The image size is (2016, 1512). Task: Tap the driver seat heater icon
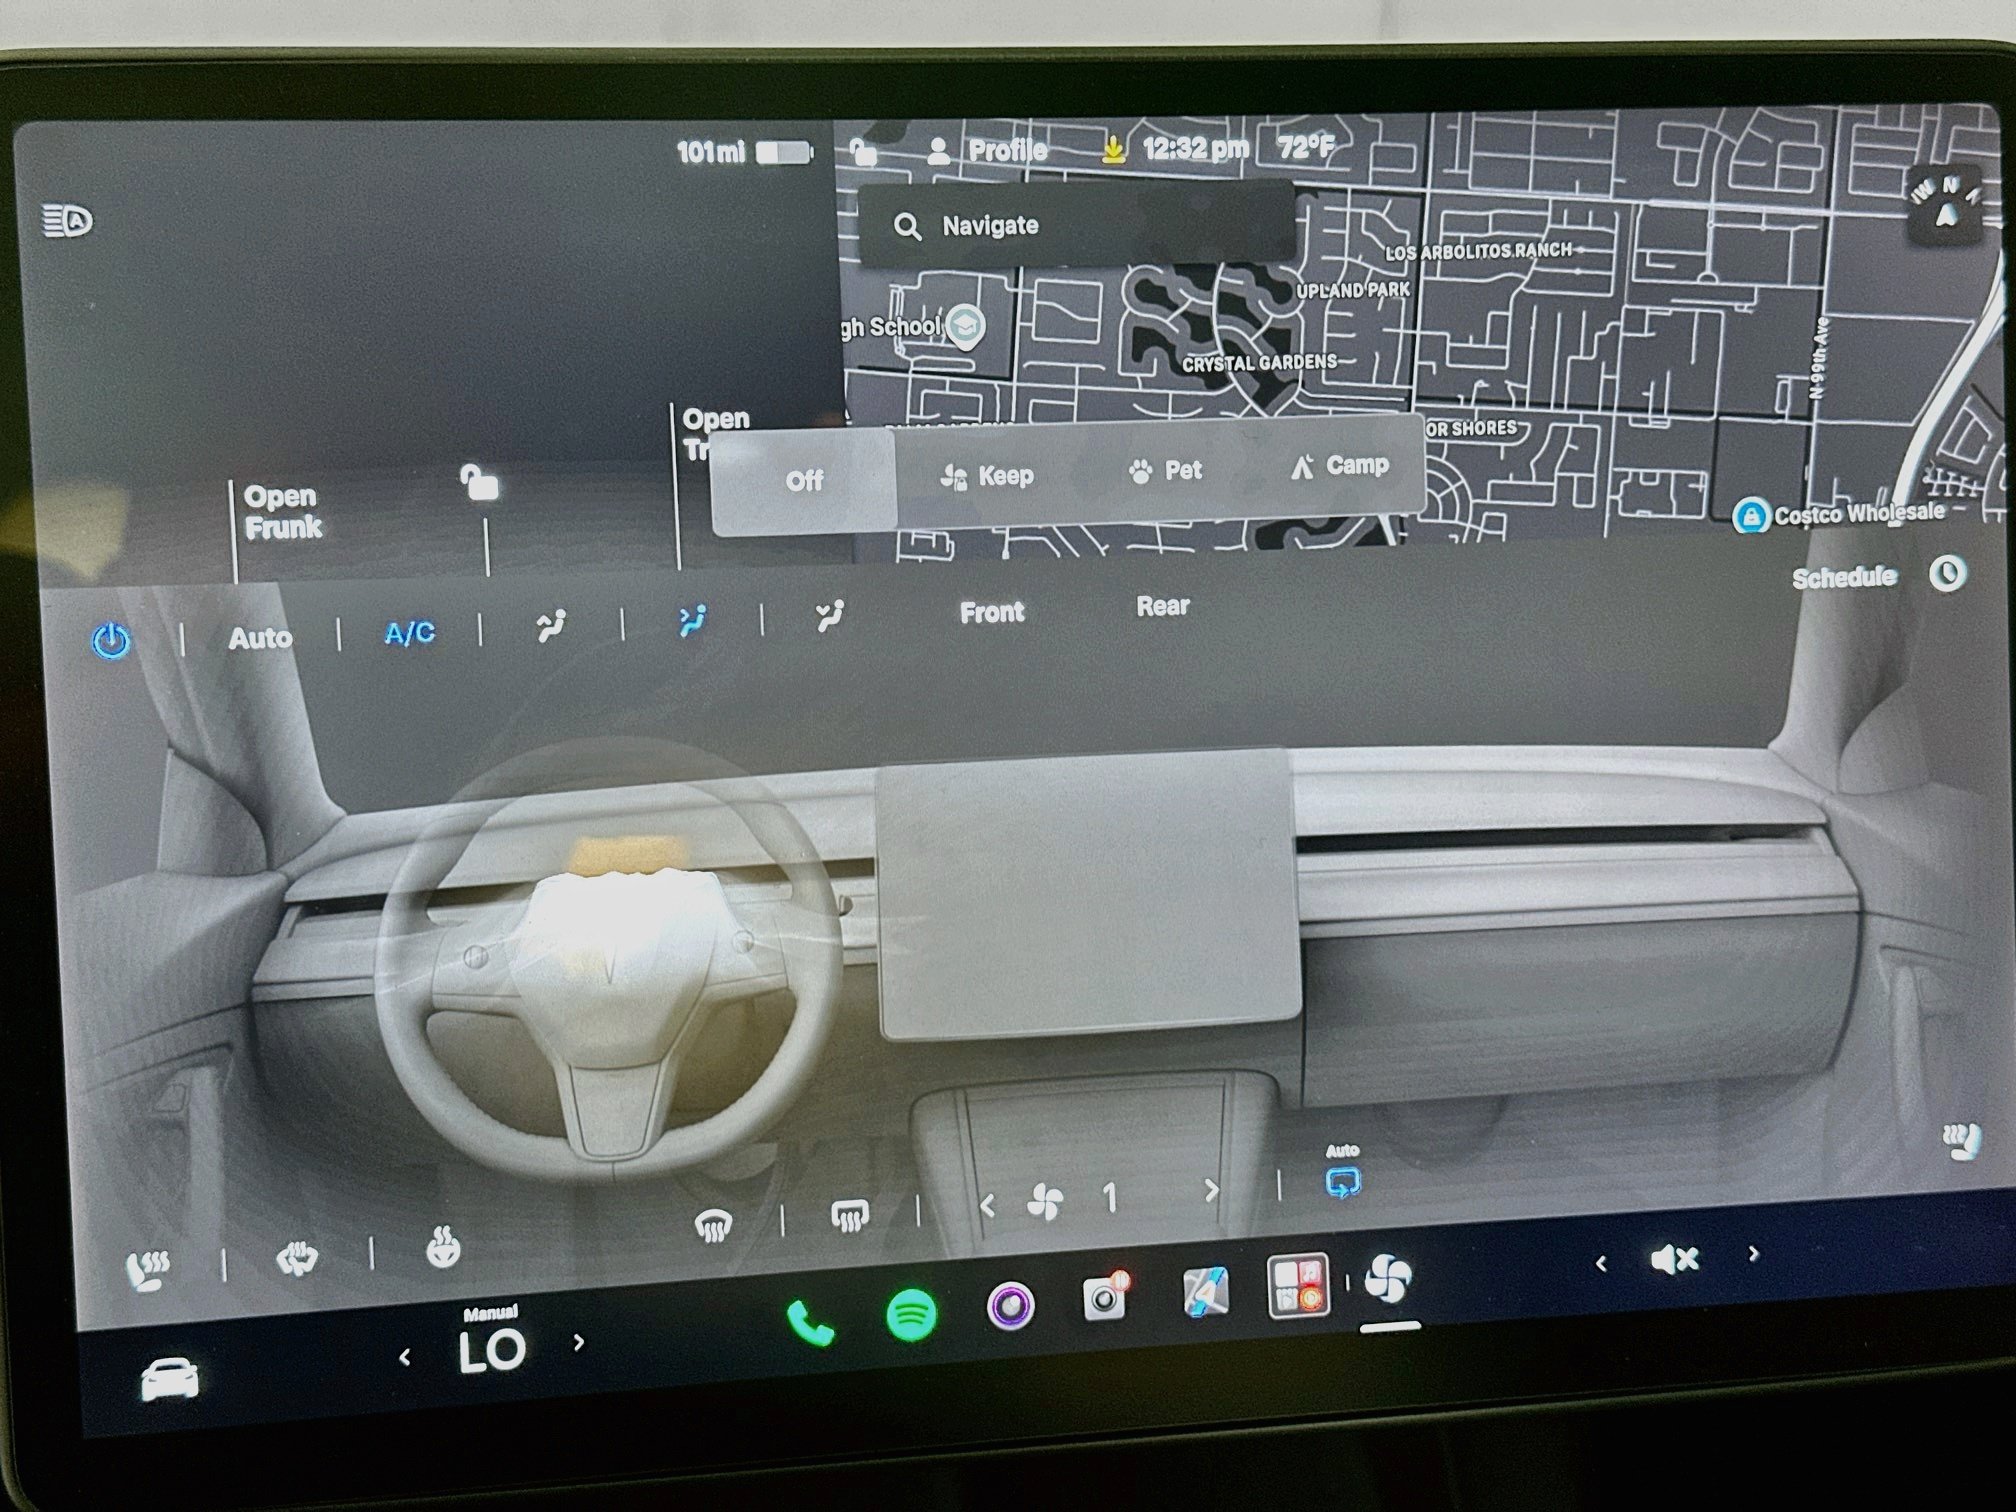coord(147,1271)
